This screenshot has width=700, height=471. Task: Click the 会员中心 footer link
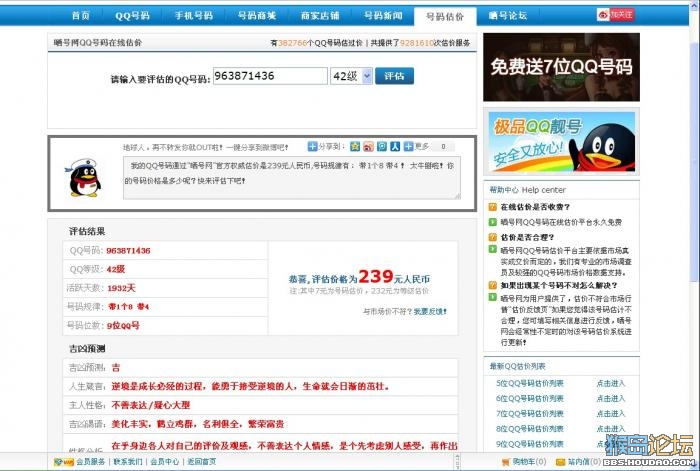click(x=165, y=462)
